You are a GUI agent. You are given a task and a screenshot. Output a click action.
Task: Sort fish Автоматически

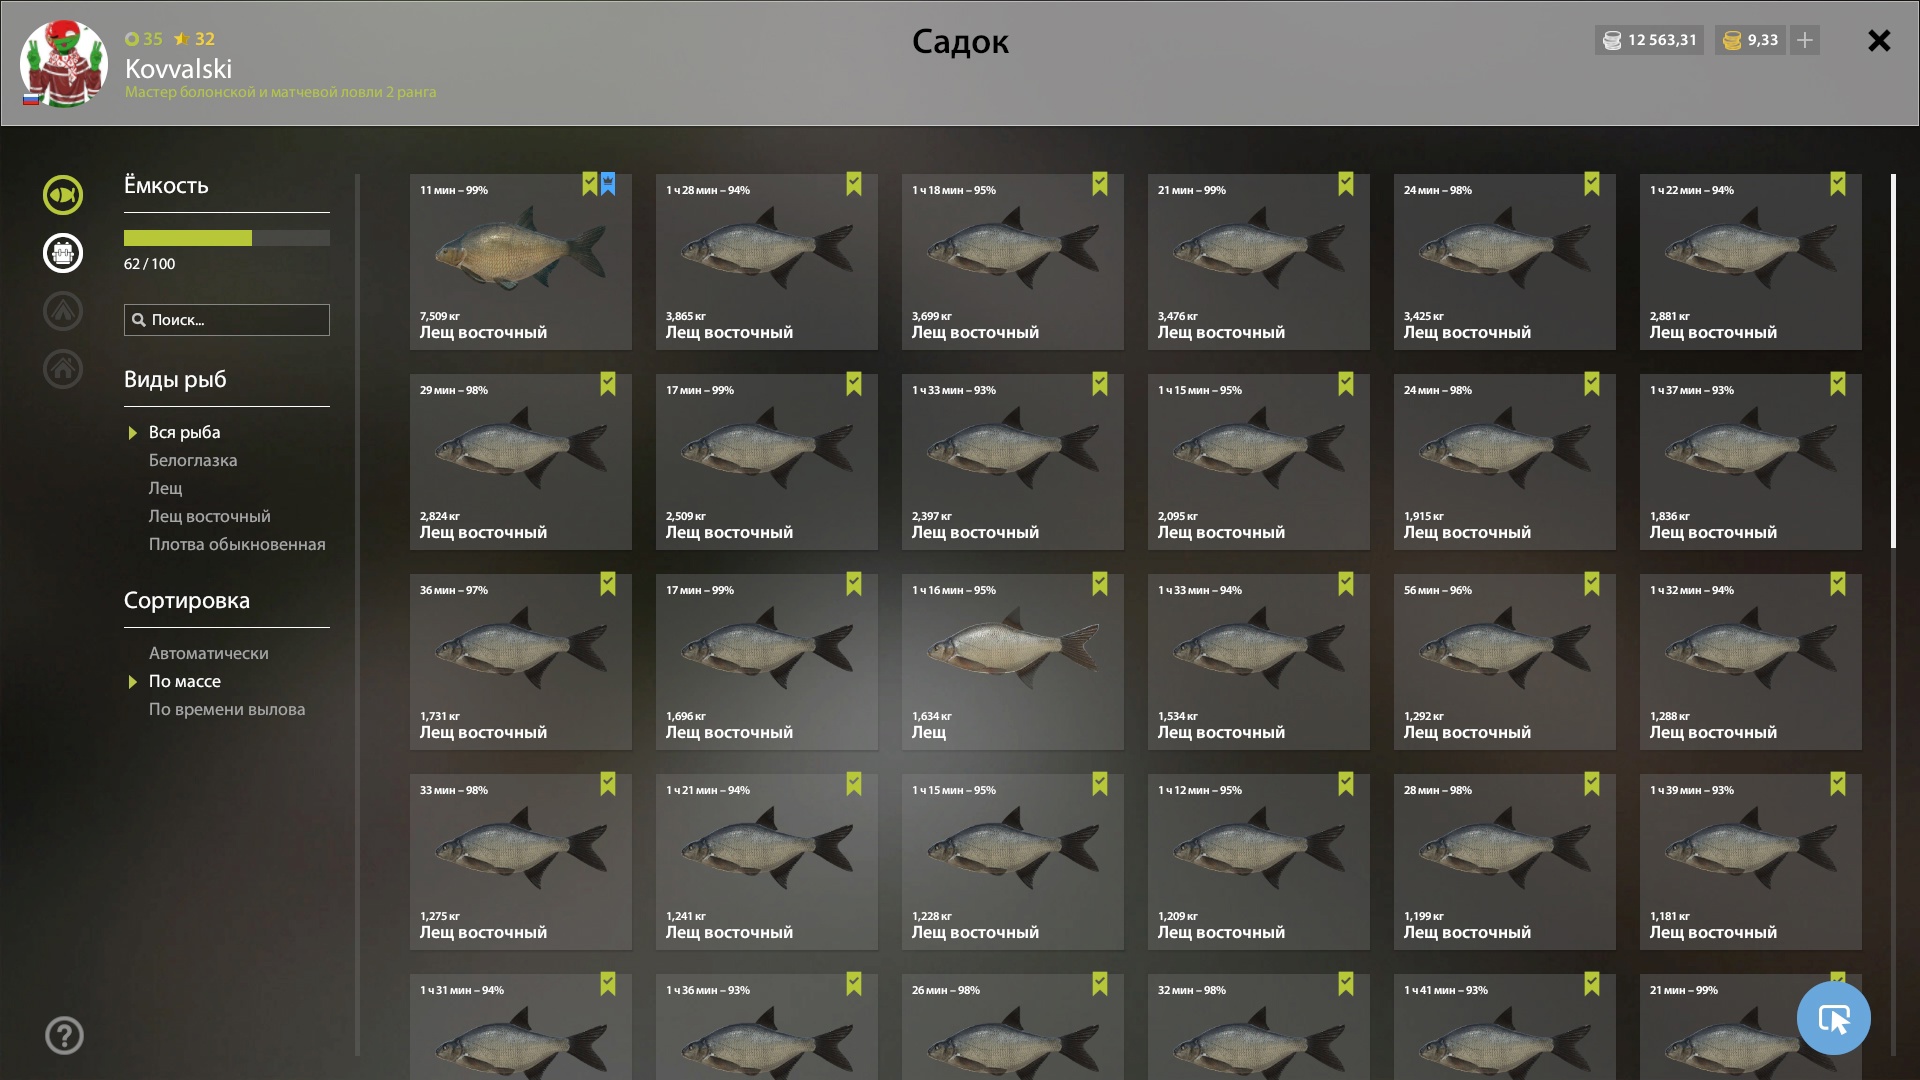pos(209,653)
